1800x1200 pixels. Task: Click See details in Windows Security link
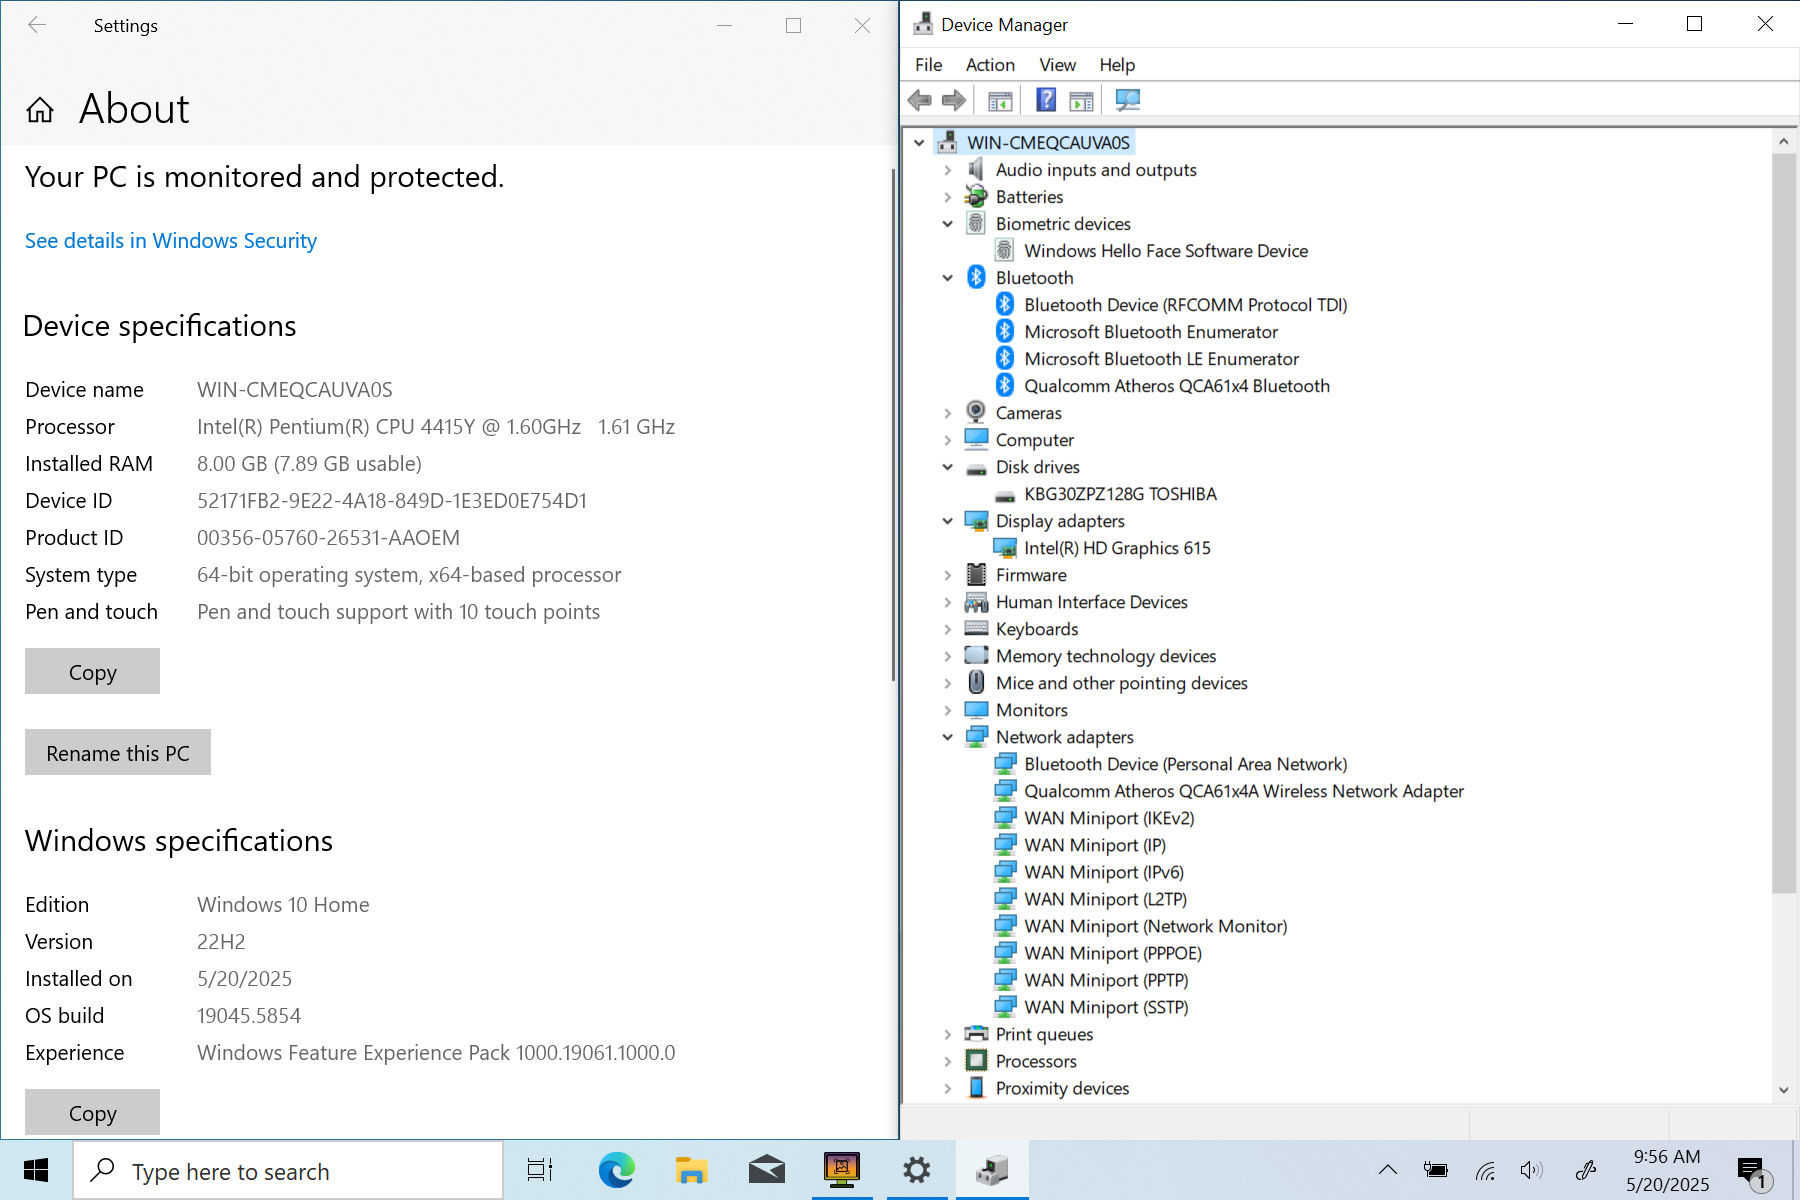(171, 241)
